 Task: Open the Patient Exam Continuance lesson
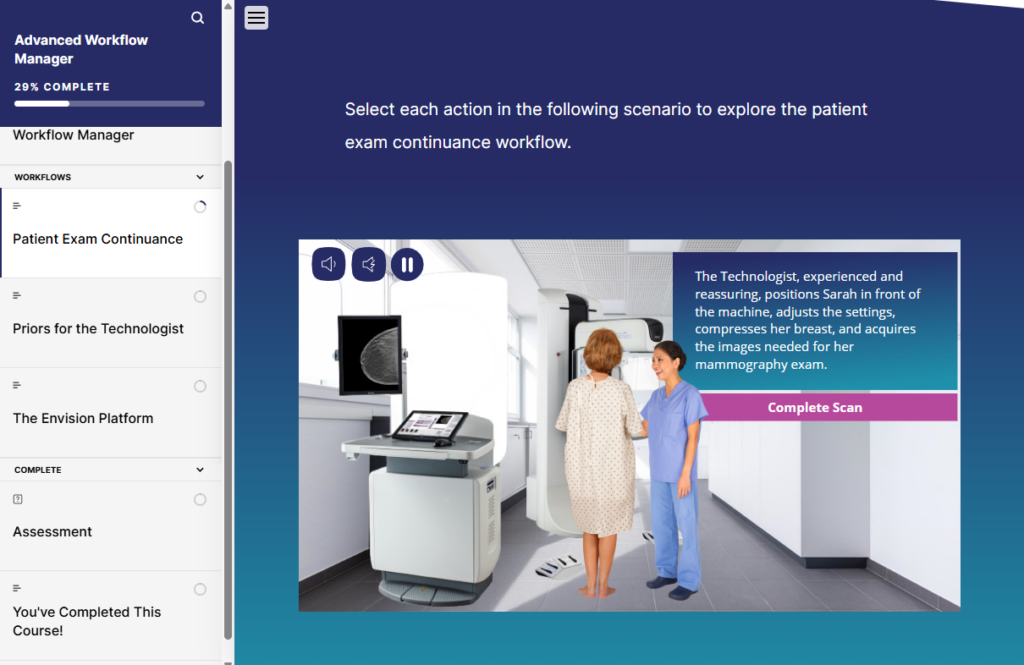[111, 233]
